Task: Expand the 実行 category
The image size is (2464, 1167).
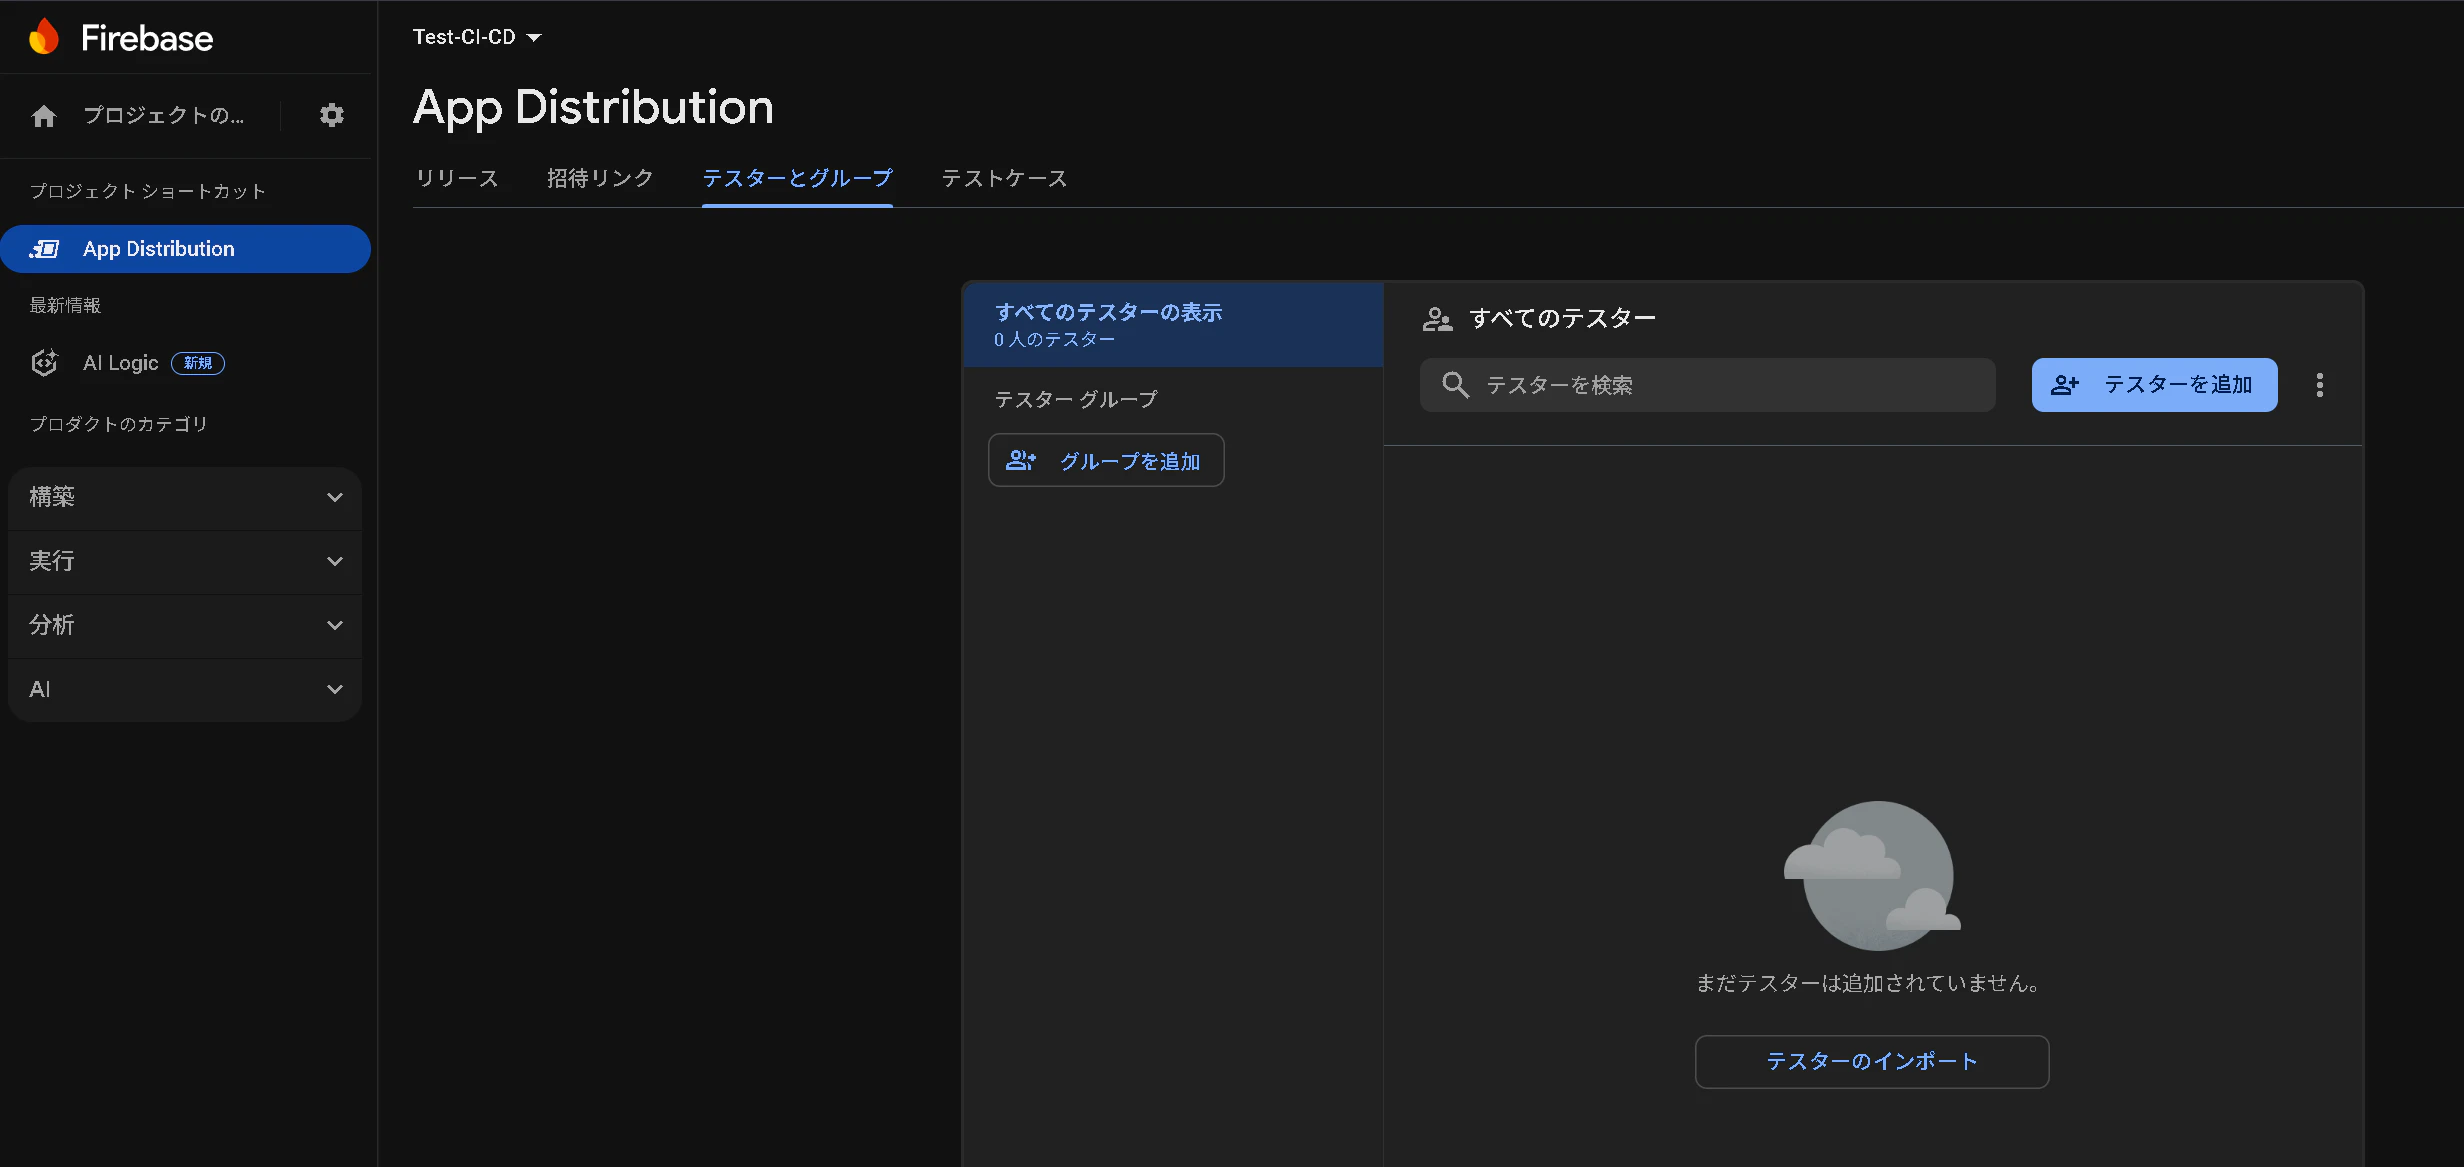Action: tap(185, 561)
